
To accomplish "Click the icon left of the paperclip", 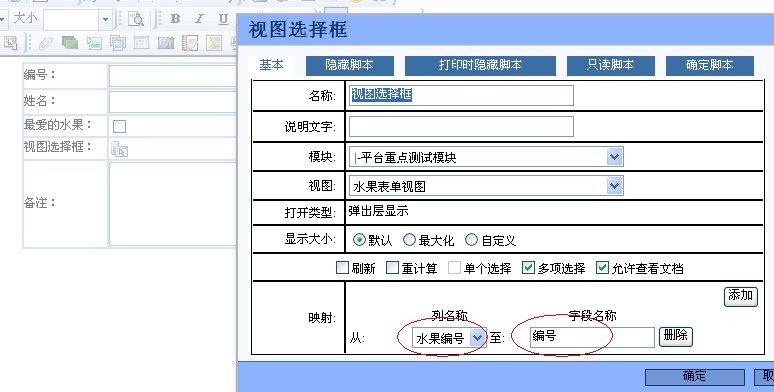I will [x=10, y=43].
